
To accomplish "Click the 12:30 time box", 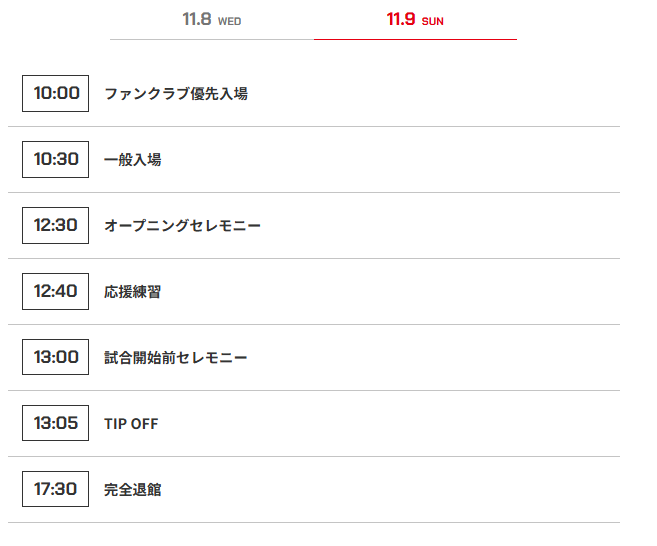I will click(x=55, y=225).
